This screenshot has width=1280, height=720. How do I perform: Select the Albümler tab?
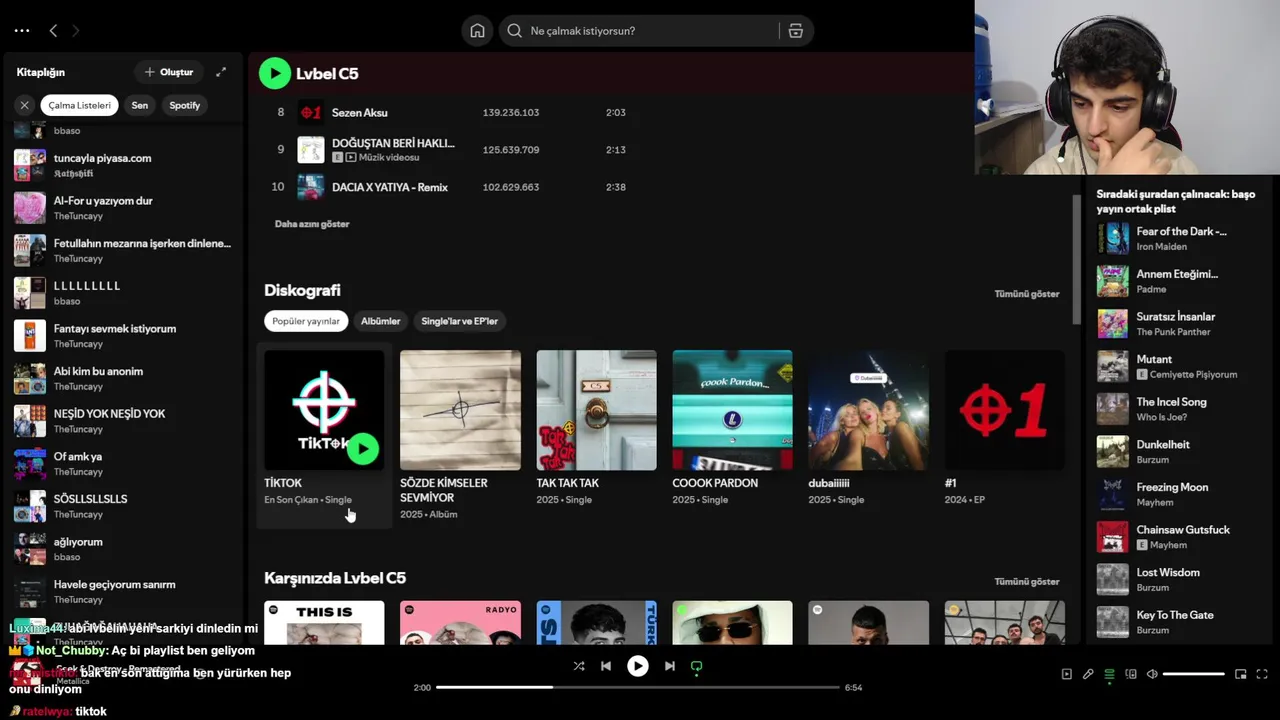pos(380,321)
